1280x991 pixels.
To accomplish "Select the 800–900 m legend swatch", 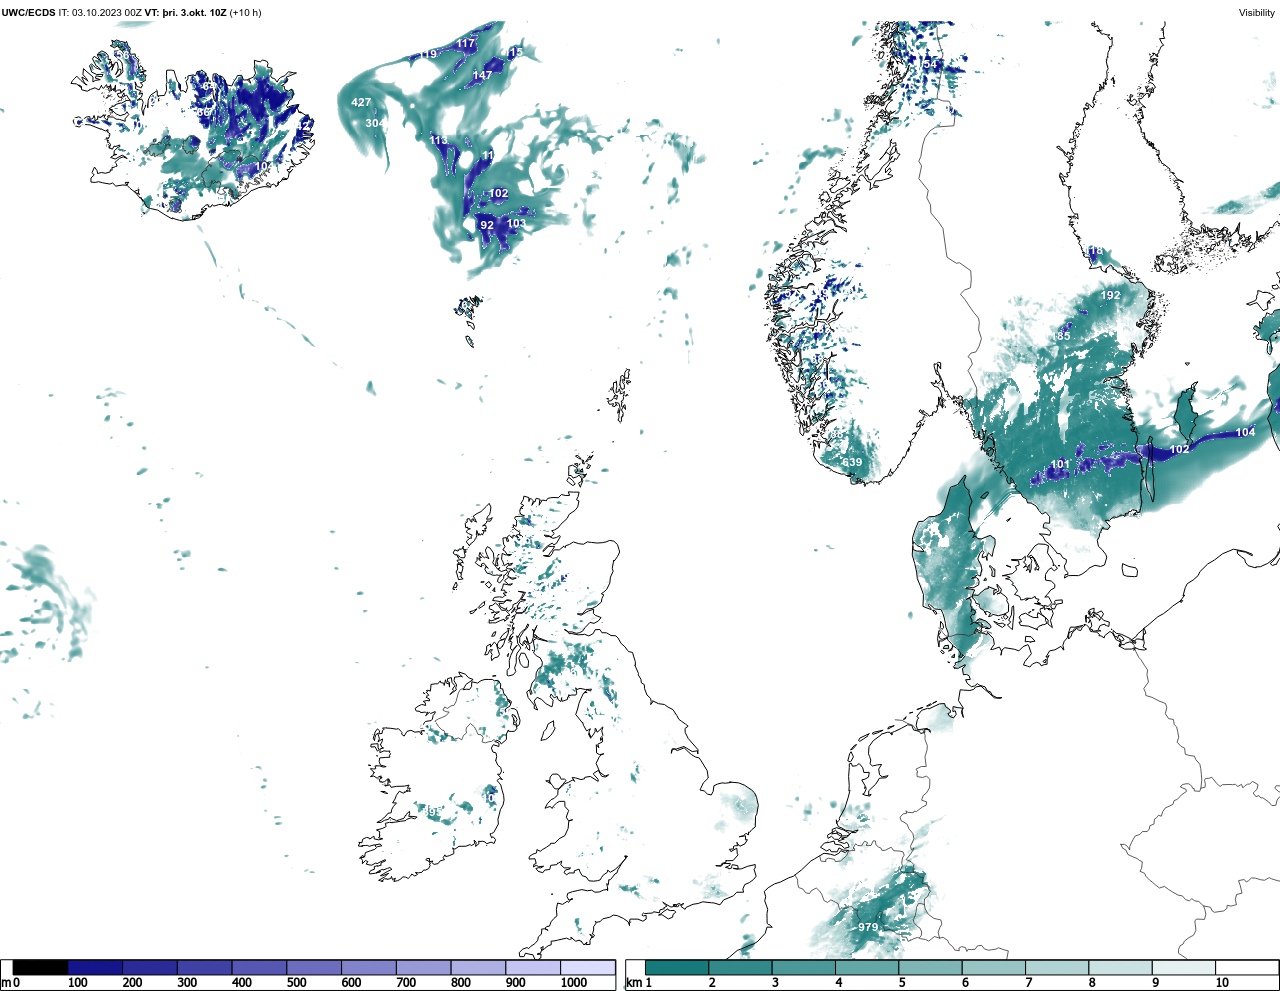I will (x=478, y=967).
